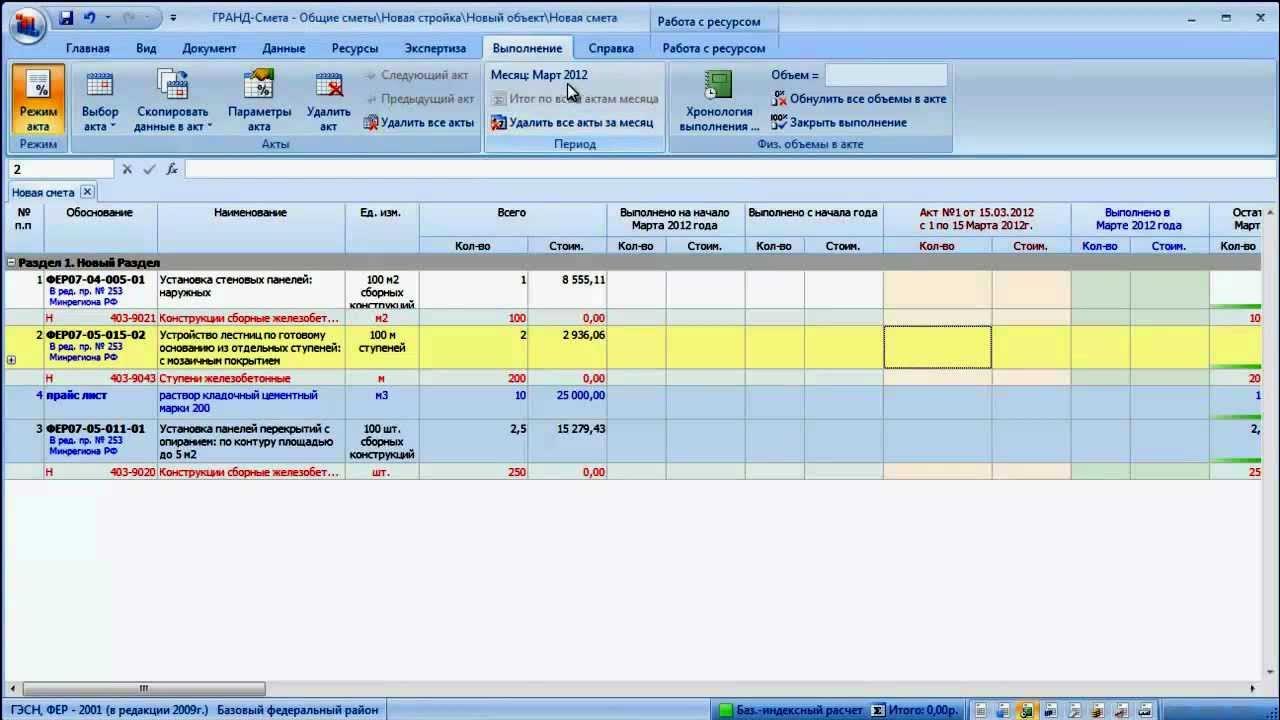Click the Redo arrow in quick access toolbar
The width and height of the screenshot is (1280, 720).
click(129, 18)
